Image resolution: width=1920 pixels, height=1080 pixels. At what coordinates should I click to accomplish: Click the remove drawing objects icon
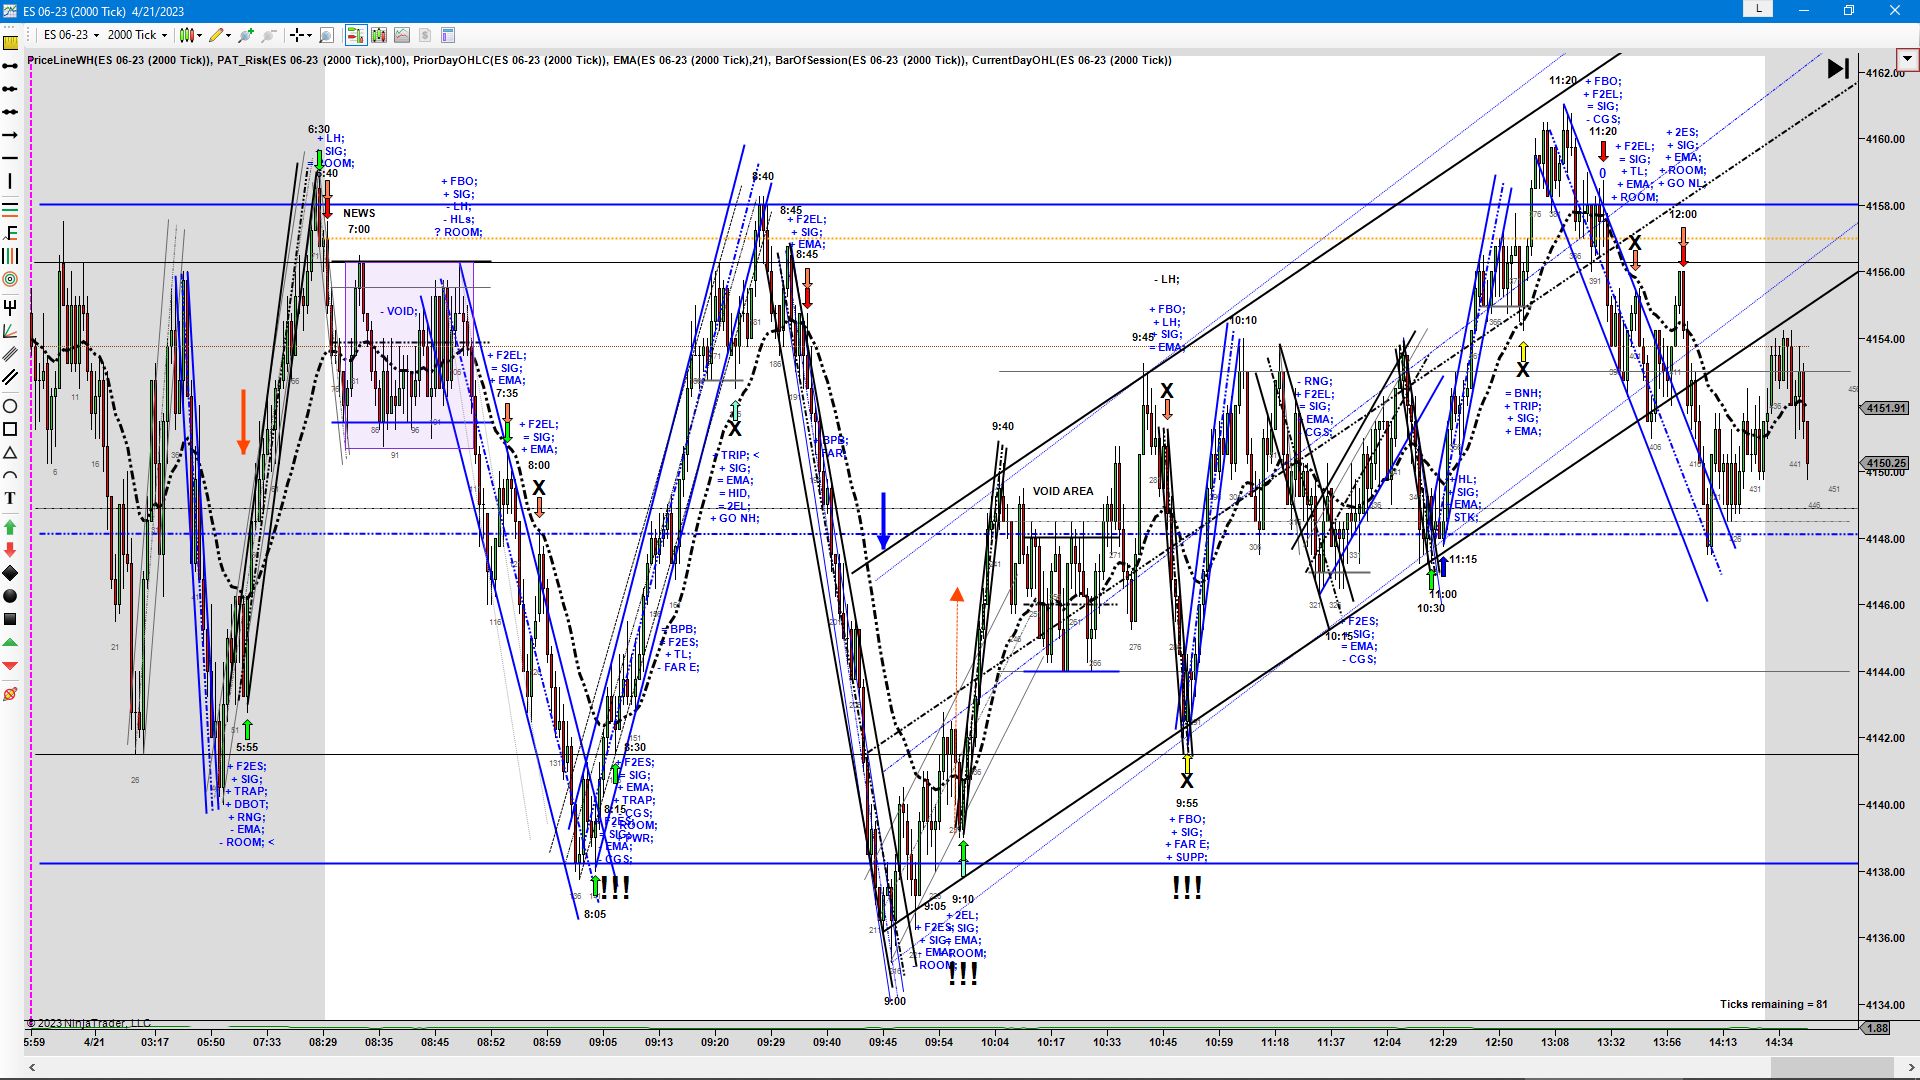pyautogui.click(x=10, y=693)
